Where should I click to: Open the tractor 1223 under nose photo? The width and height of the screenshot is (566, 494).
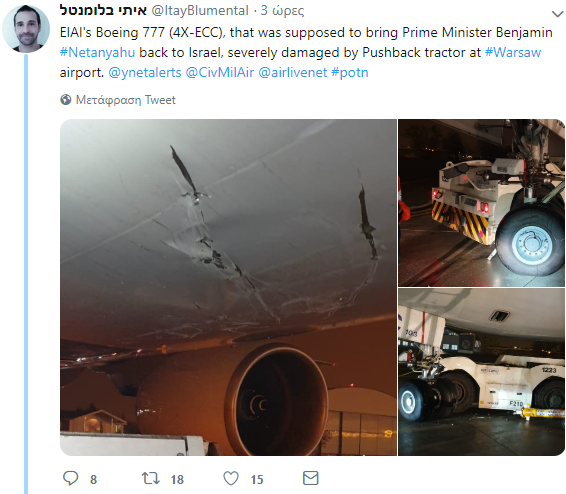coord(482,372)
